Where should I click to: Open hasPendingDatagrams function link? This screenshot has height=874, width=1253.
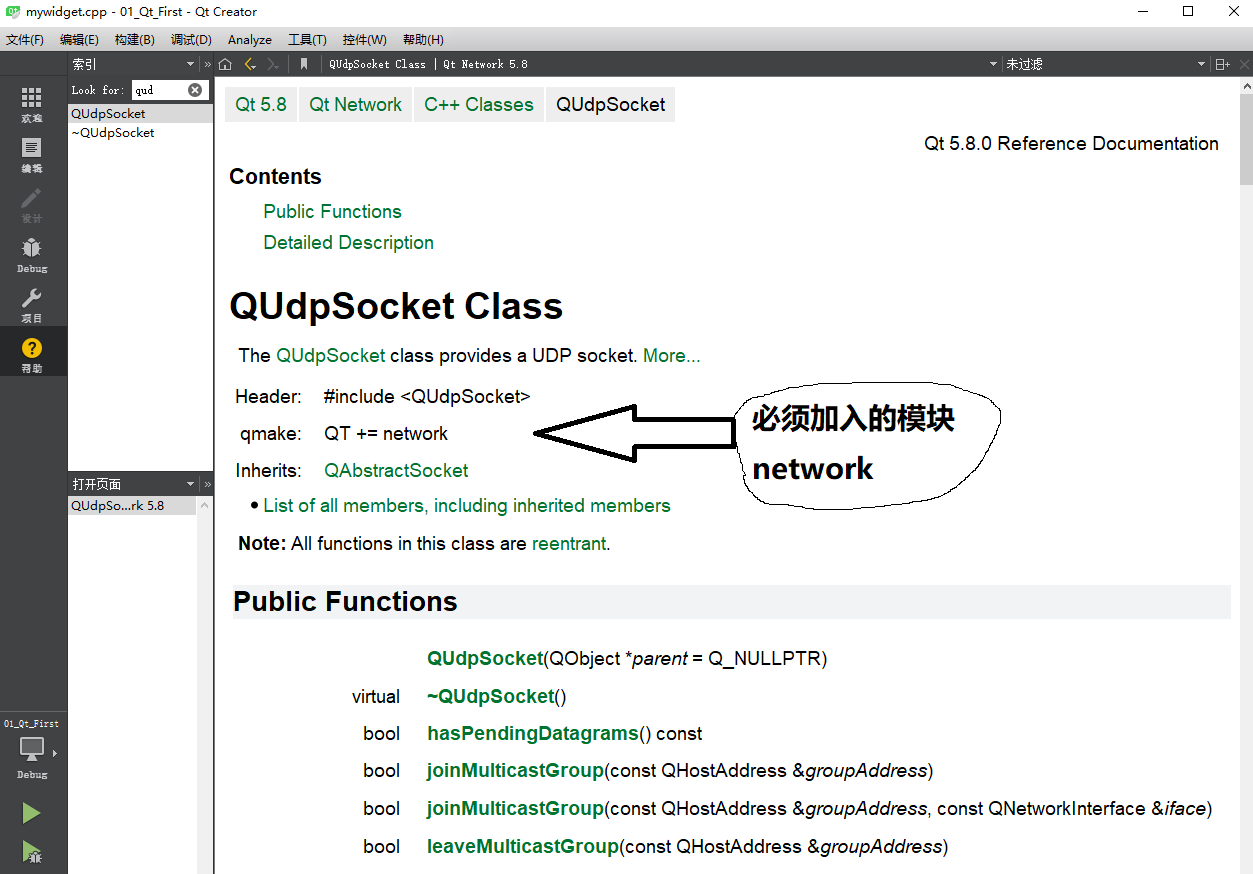[532, 734]
